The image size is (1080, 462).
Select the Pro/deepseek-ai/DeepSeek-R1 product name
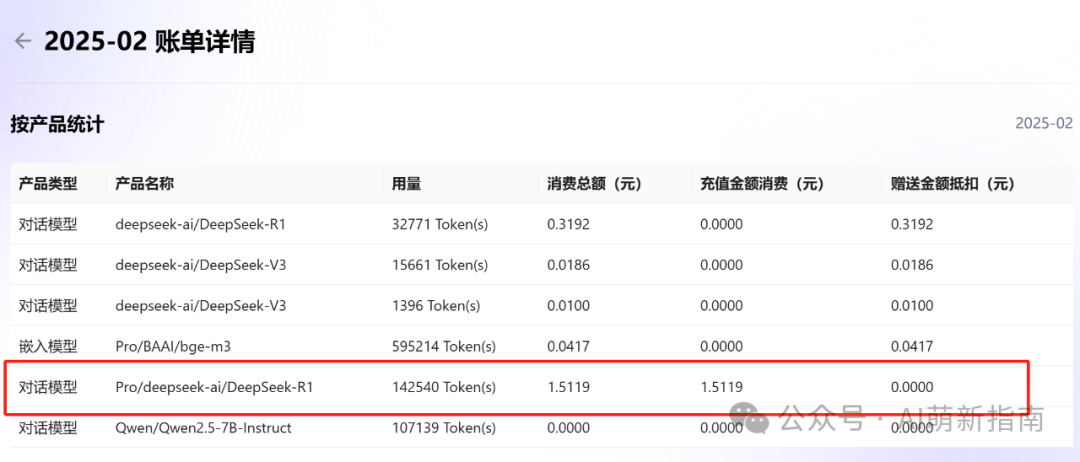click(214, 387)
